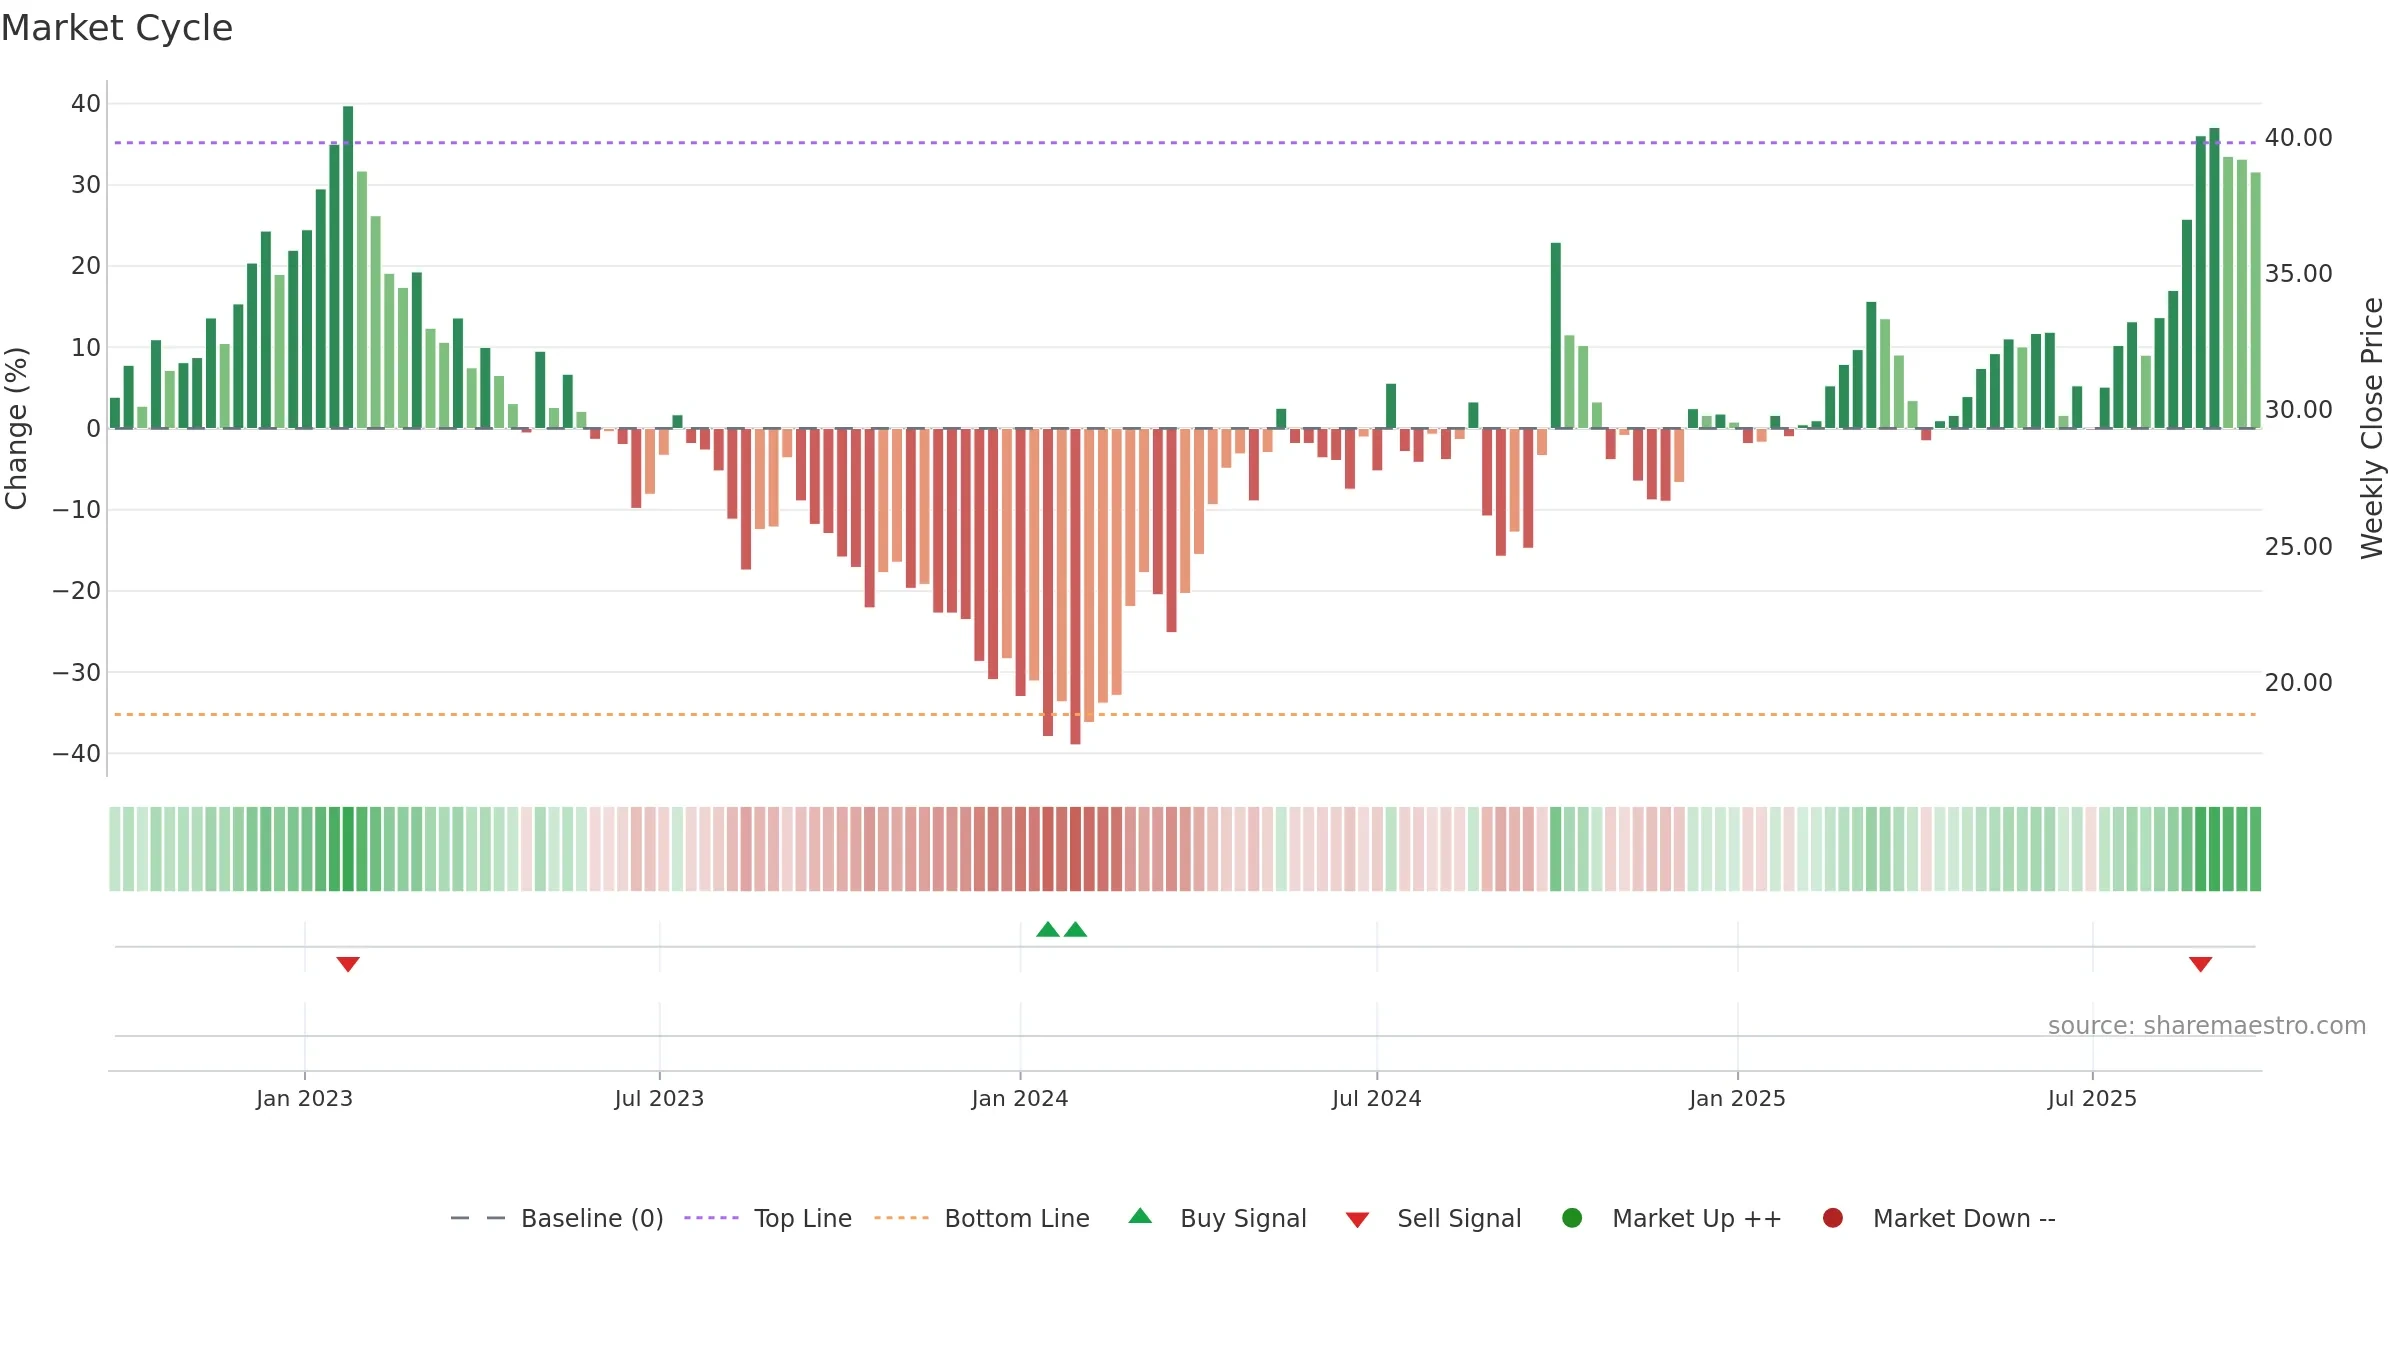This screenshot has width=2400, height=1350.
Task: Click the 30 left-axis tick label
Action: click(86, 185)
